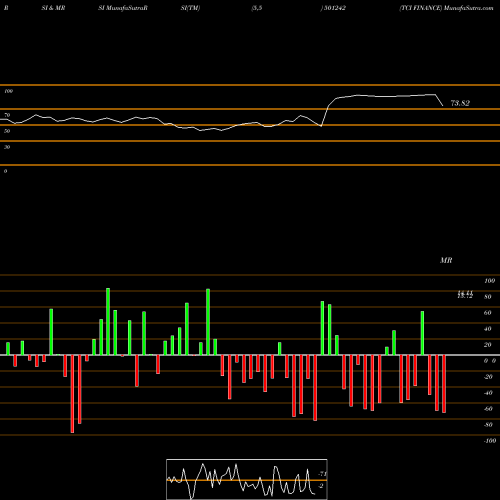
Task: Click the RSI axis label 0
Action: click(5, 171)
